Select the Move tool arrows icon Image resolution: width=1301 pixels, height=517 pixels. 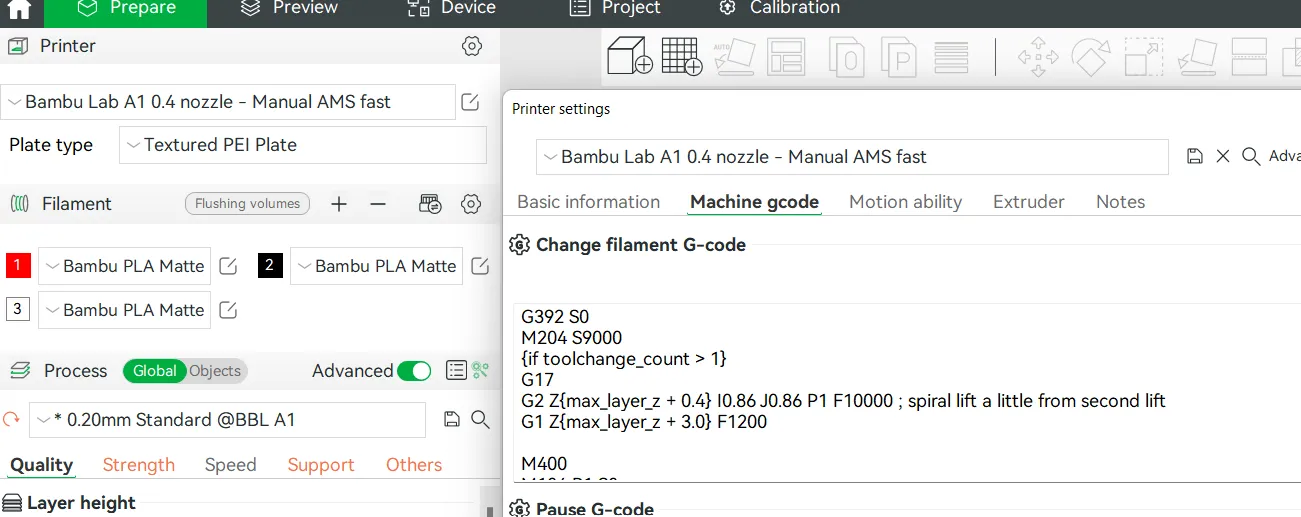click(1038, 57)
